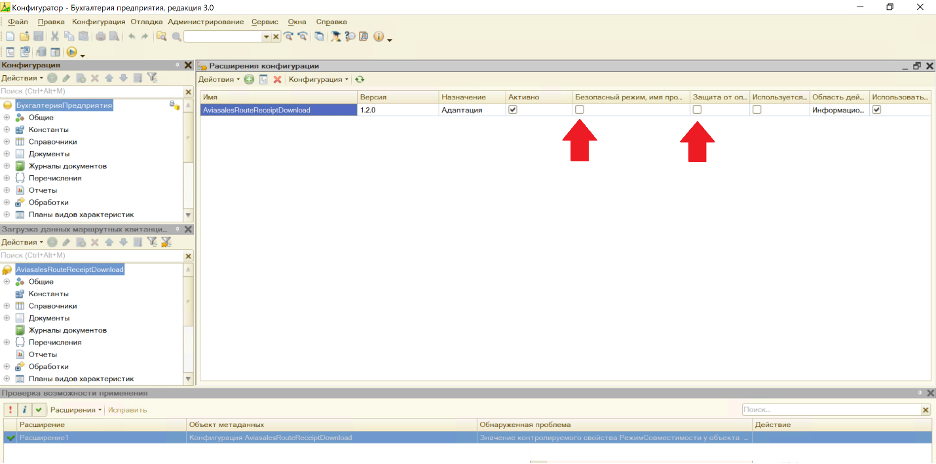Expand the Общие node in БухгалтерияПредприятия tree

coord(7,117)
